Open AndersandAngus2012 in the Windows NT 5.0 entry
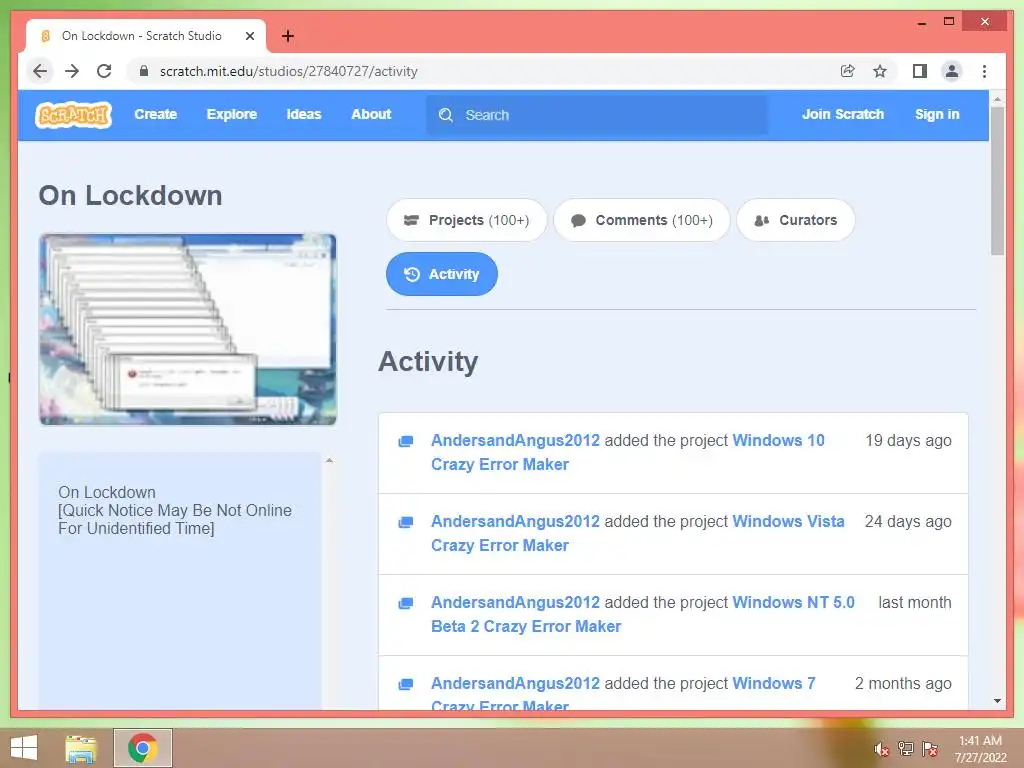The width and height of the screenshot is (1024, 768). 515,603
